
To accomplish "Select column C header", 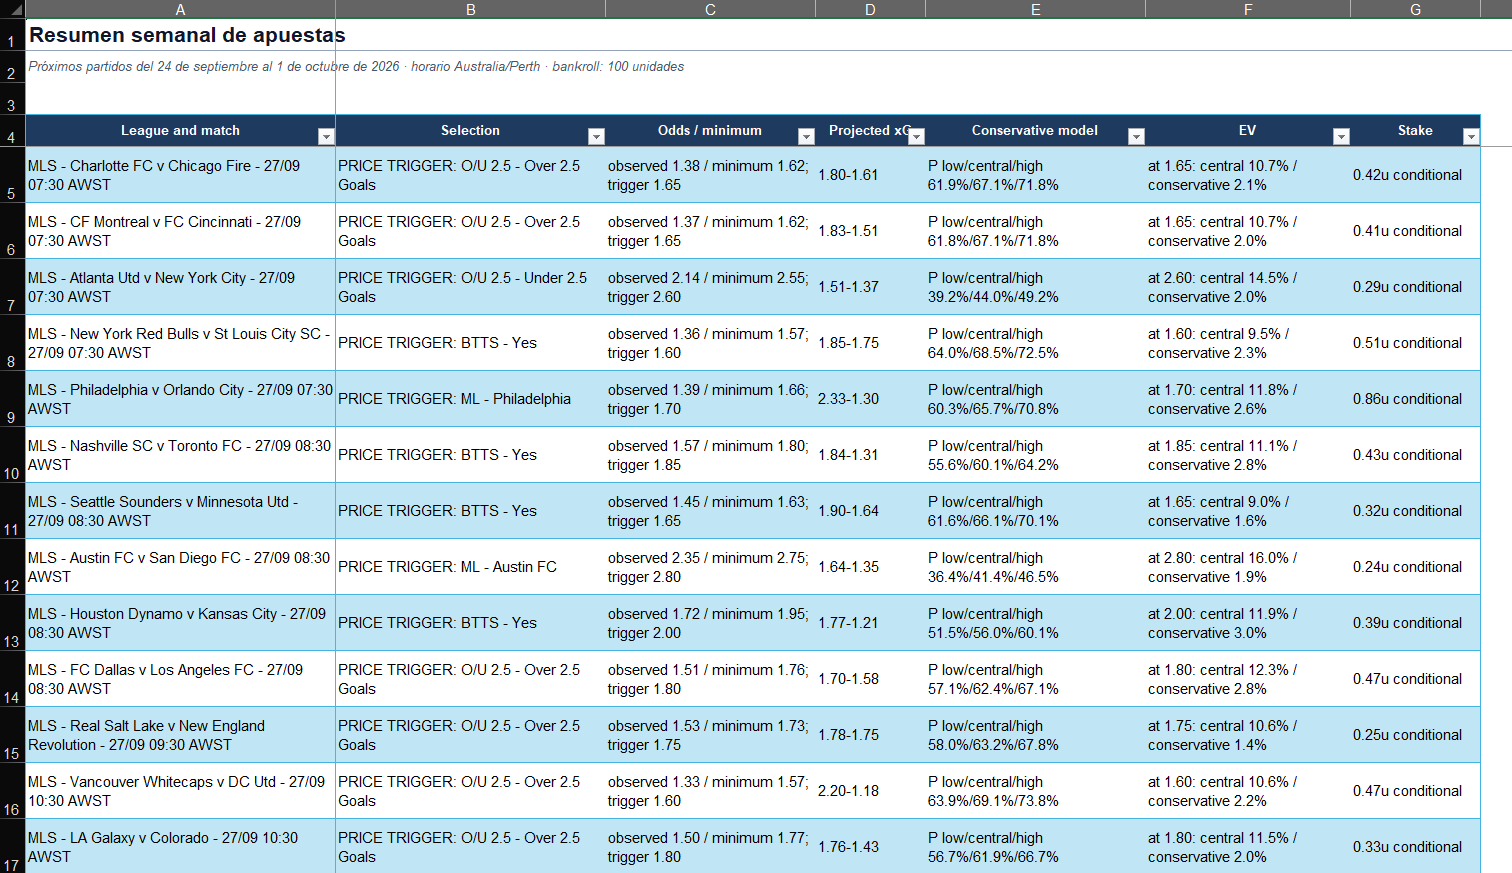I will [711, 9].
